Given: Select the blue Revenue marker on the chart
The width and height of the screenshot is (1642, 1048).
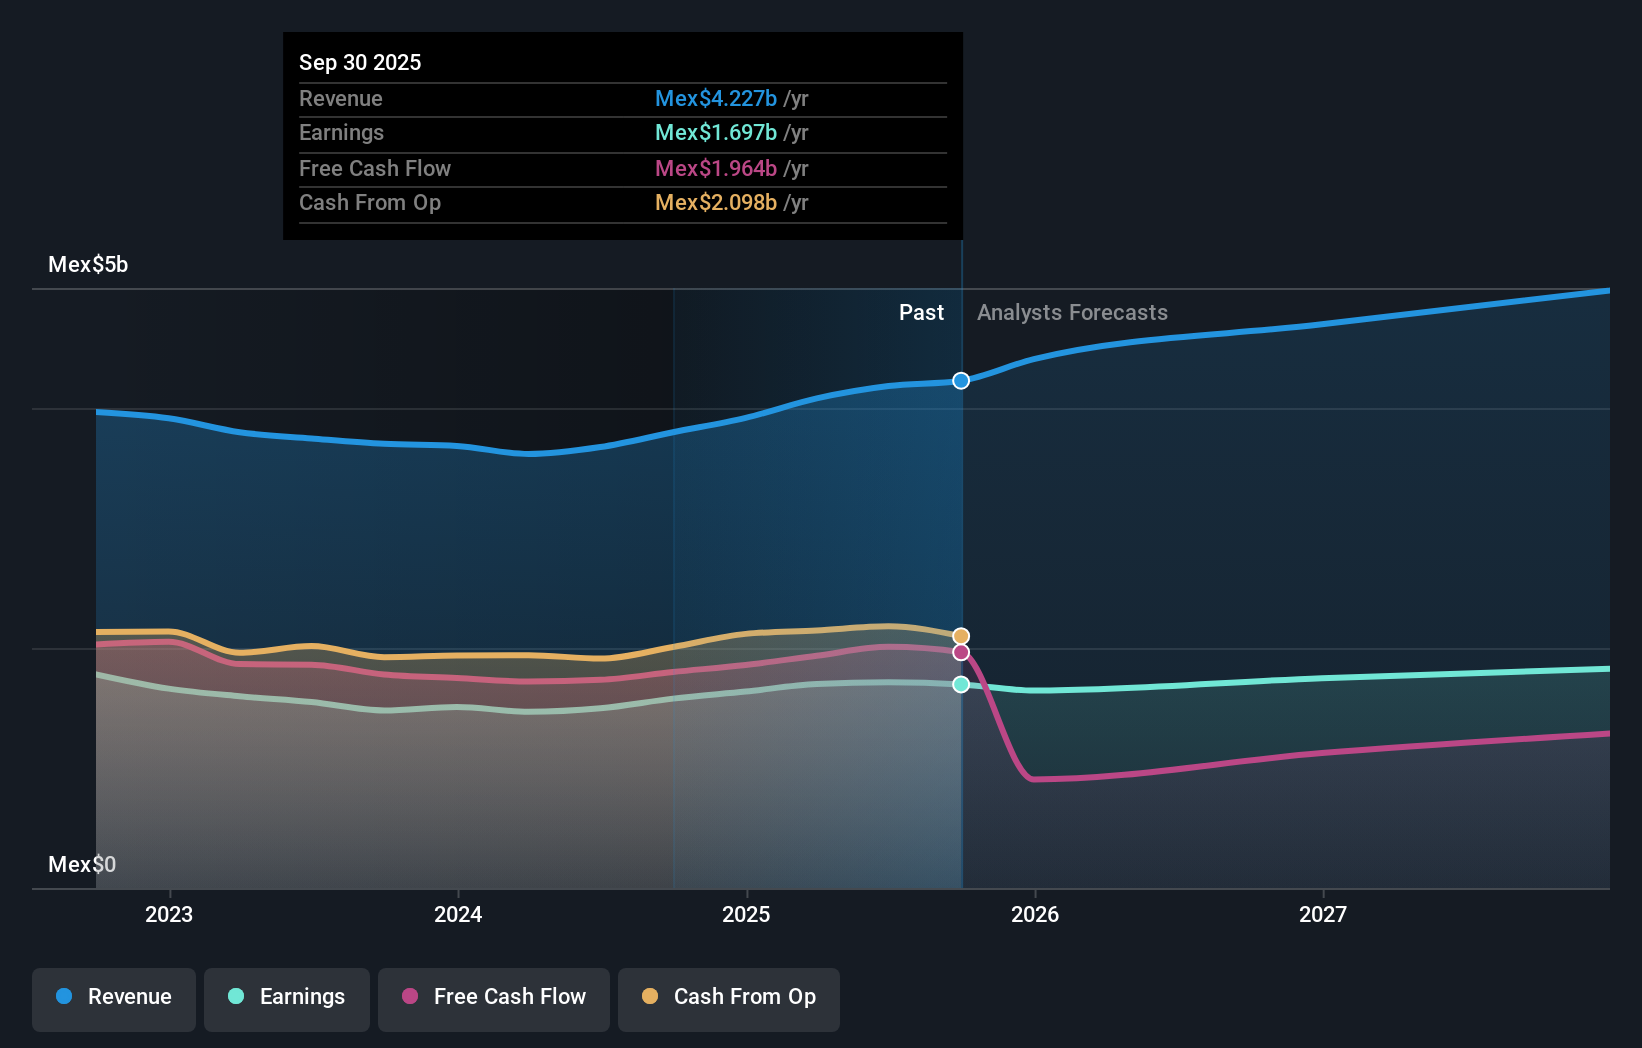Looking at the screenshot, I should [x=961, y=380].
